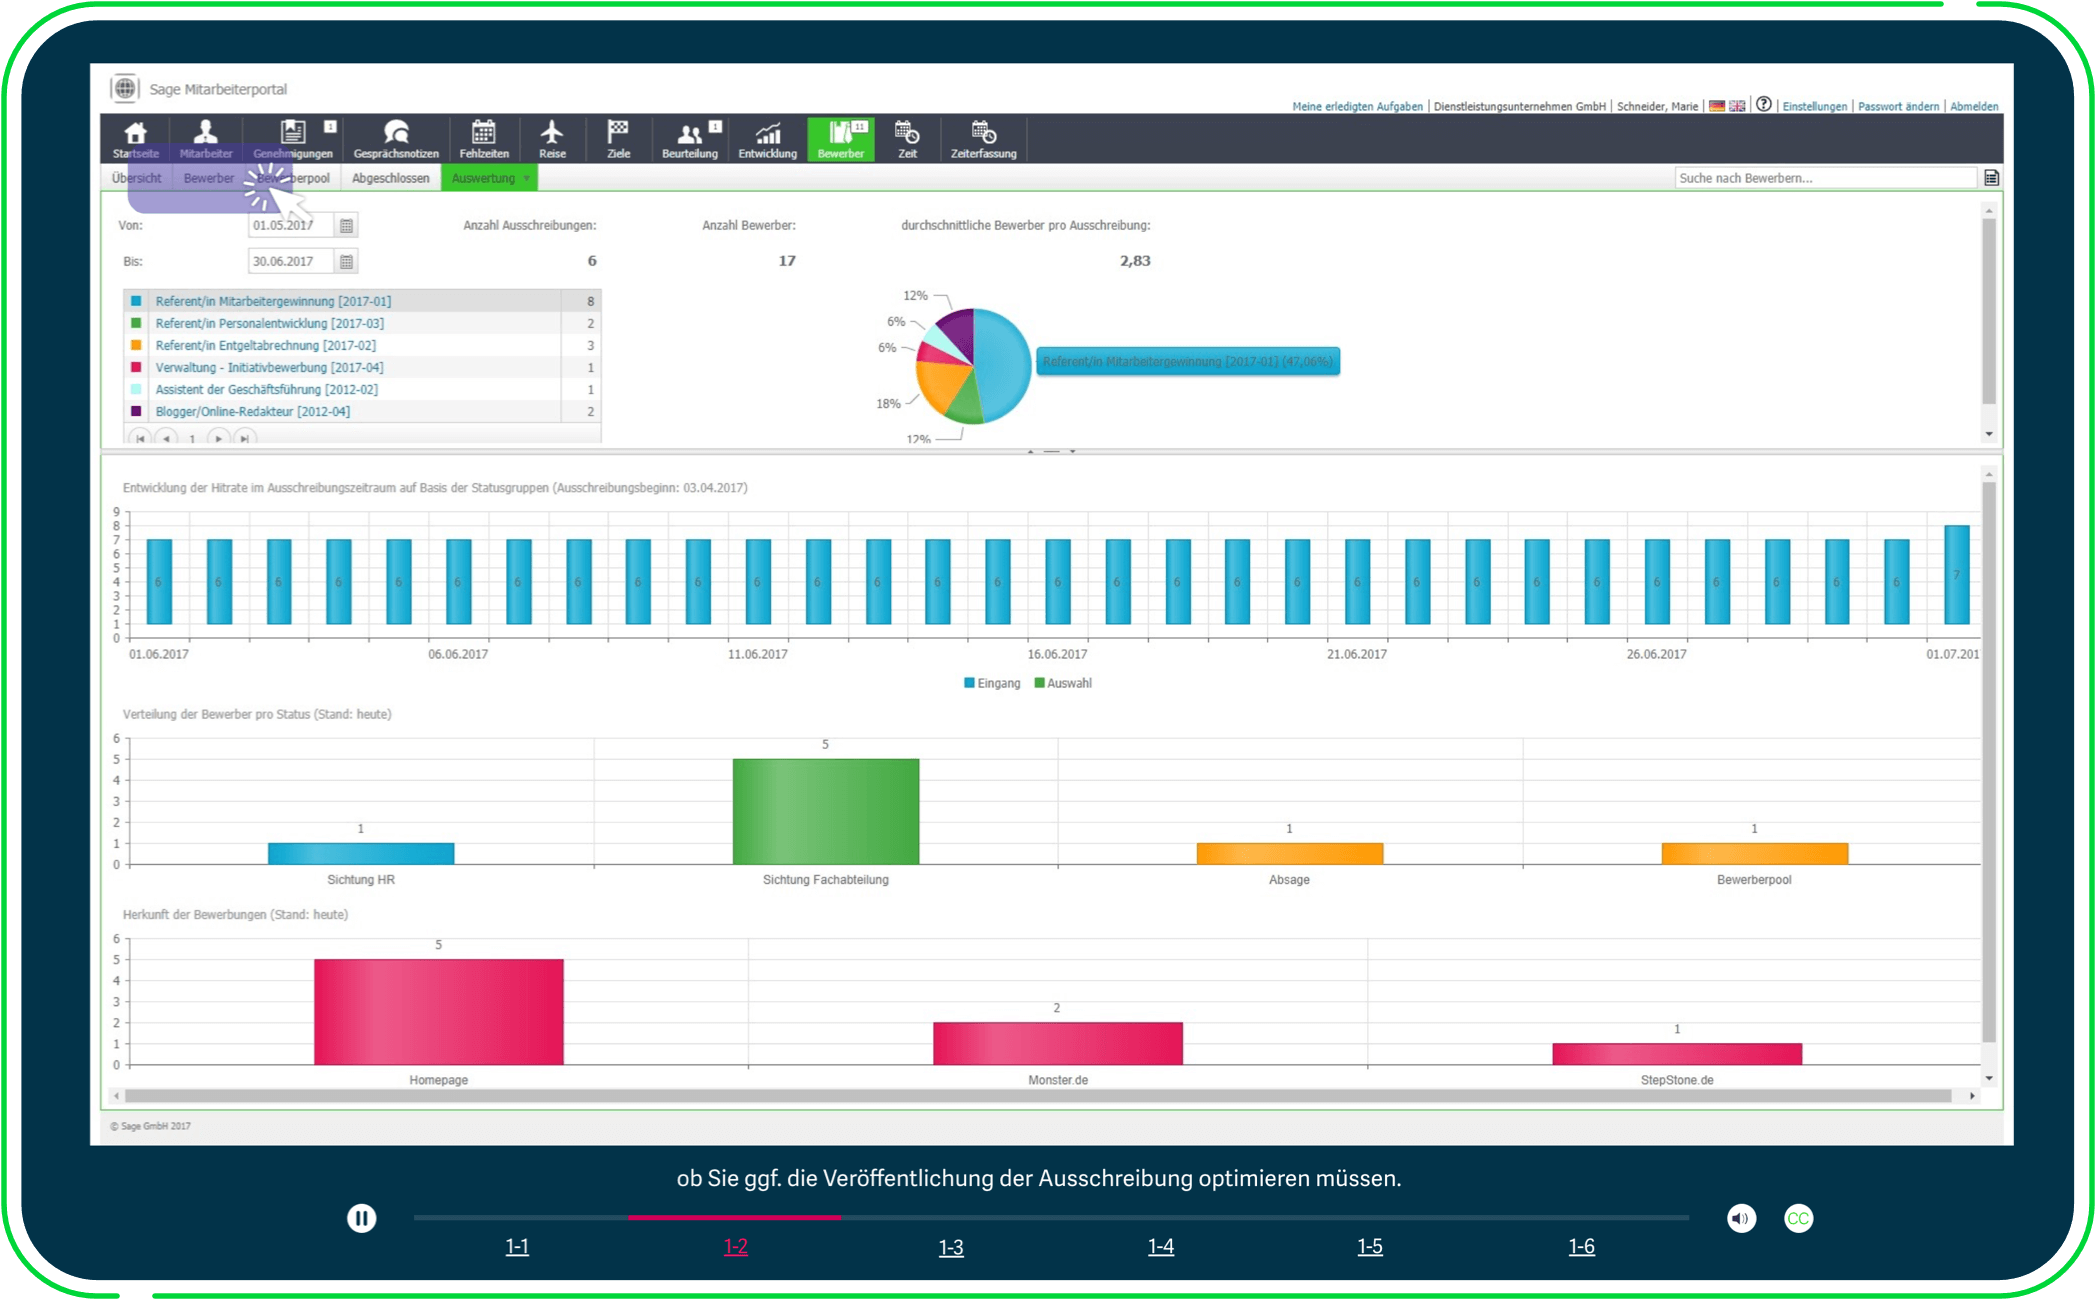Click the horizontal scrollbar under the charts
The width and height of the screenshot is (2096, 1300).
[x=1038, y=1096]
